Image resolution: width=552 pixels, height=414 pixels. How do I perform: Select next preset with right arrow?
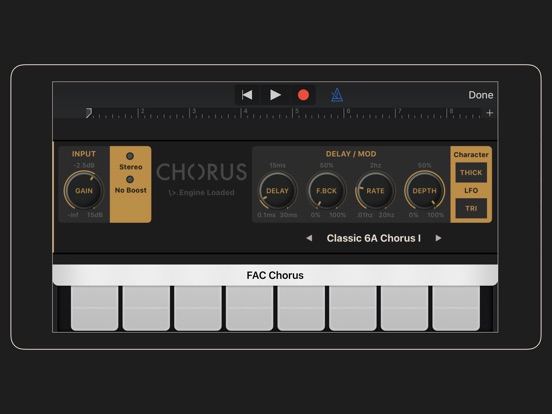click(438, 238)
